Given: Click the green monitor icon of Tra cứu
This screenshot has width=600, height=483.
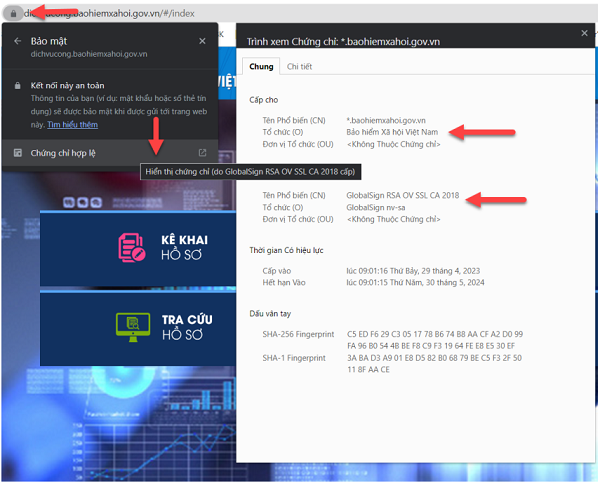Looking at the screenshot, I should pyautogui.click(x=133, y=327).
